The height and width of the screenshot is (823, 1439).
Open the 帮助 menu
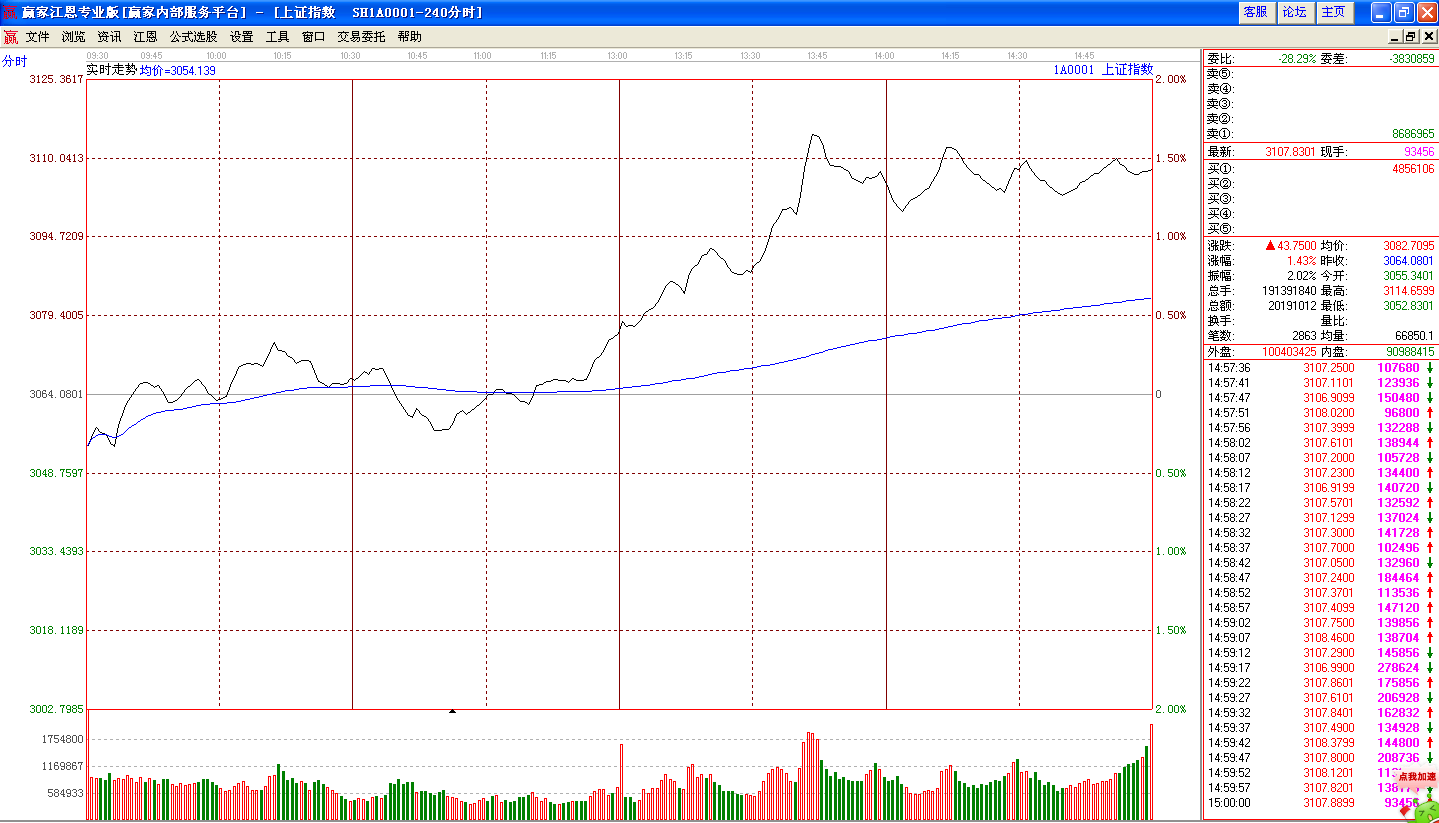(409, 36)
